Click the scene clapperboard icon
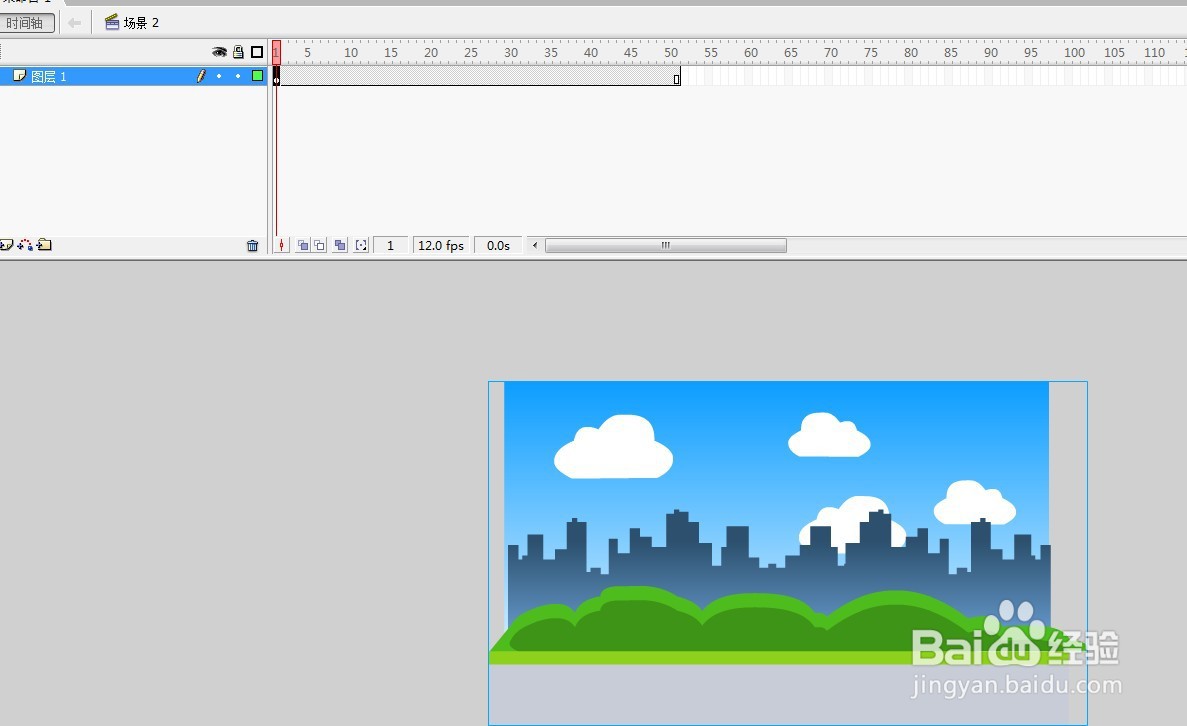This screenshot has width=1187, height=726. [x=112, y=22]
